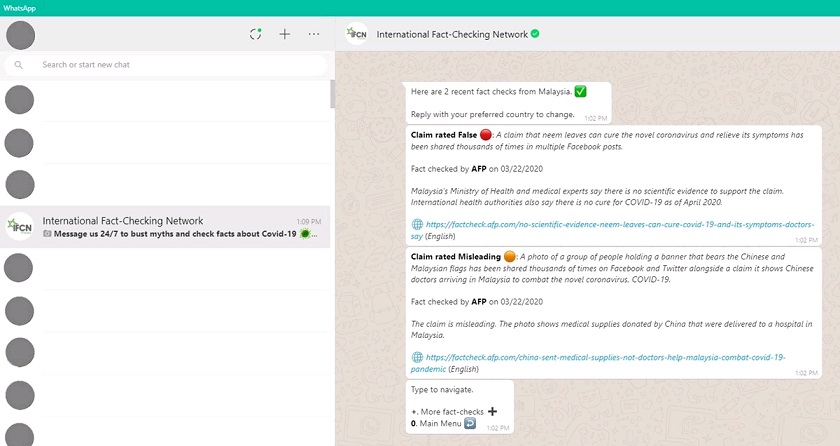Click 'The claim is misleading' explanation text
The image size is (840, 446).
click(x=611, y=329)
